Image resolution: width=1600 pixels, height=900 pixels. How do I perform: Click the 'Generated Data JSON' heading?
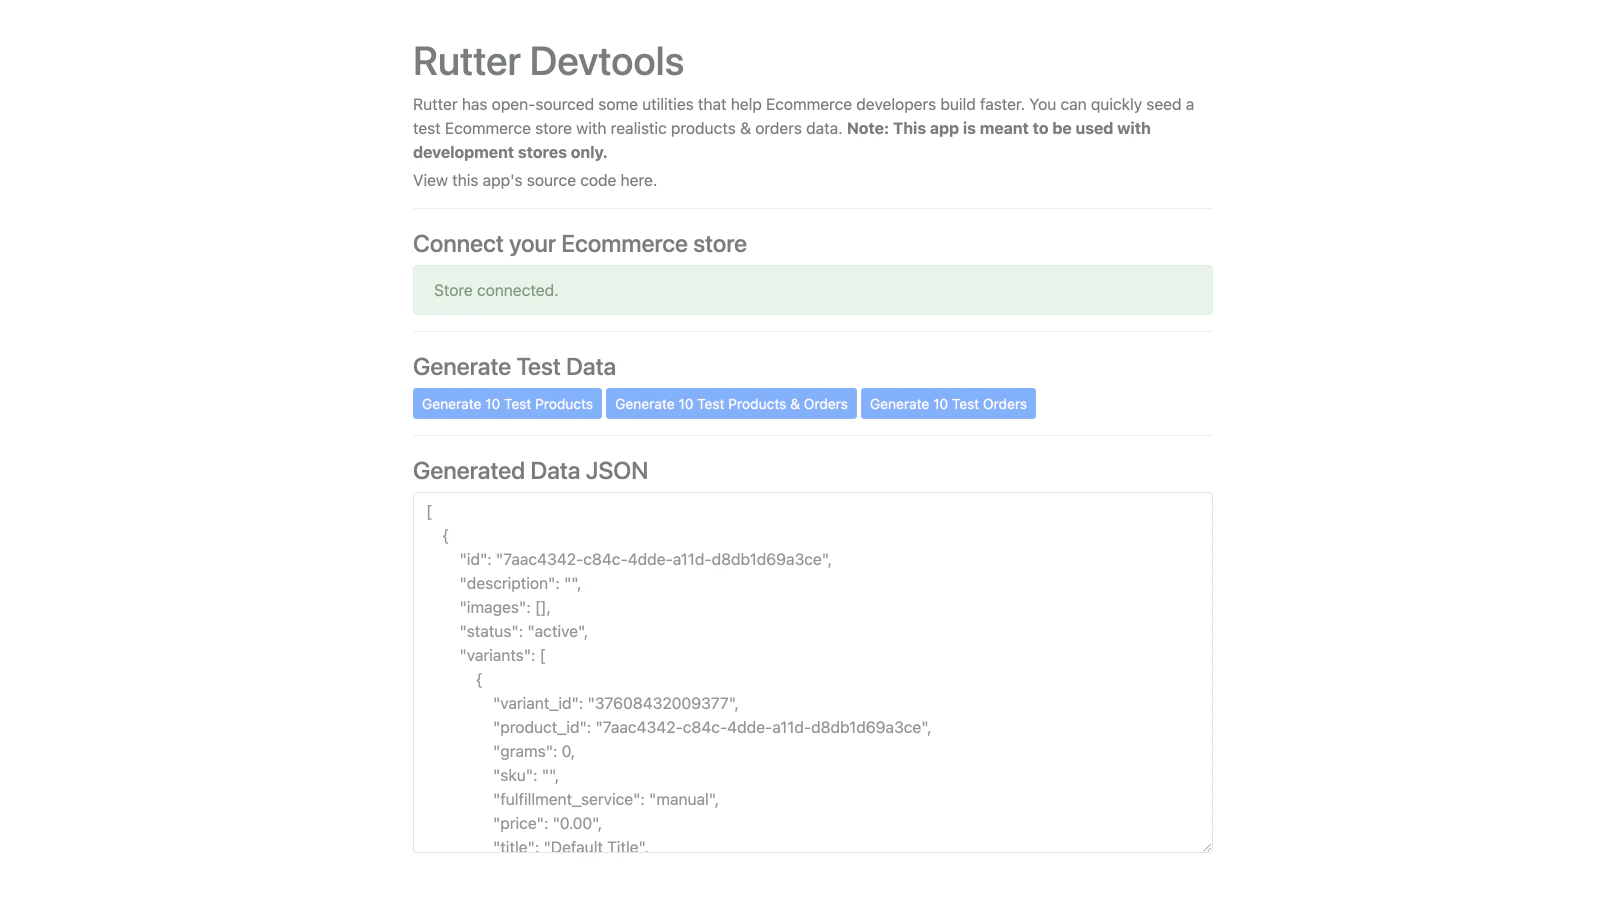[530, 471]
